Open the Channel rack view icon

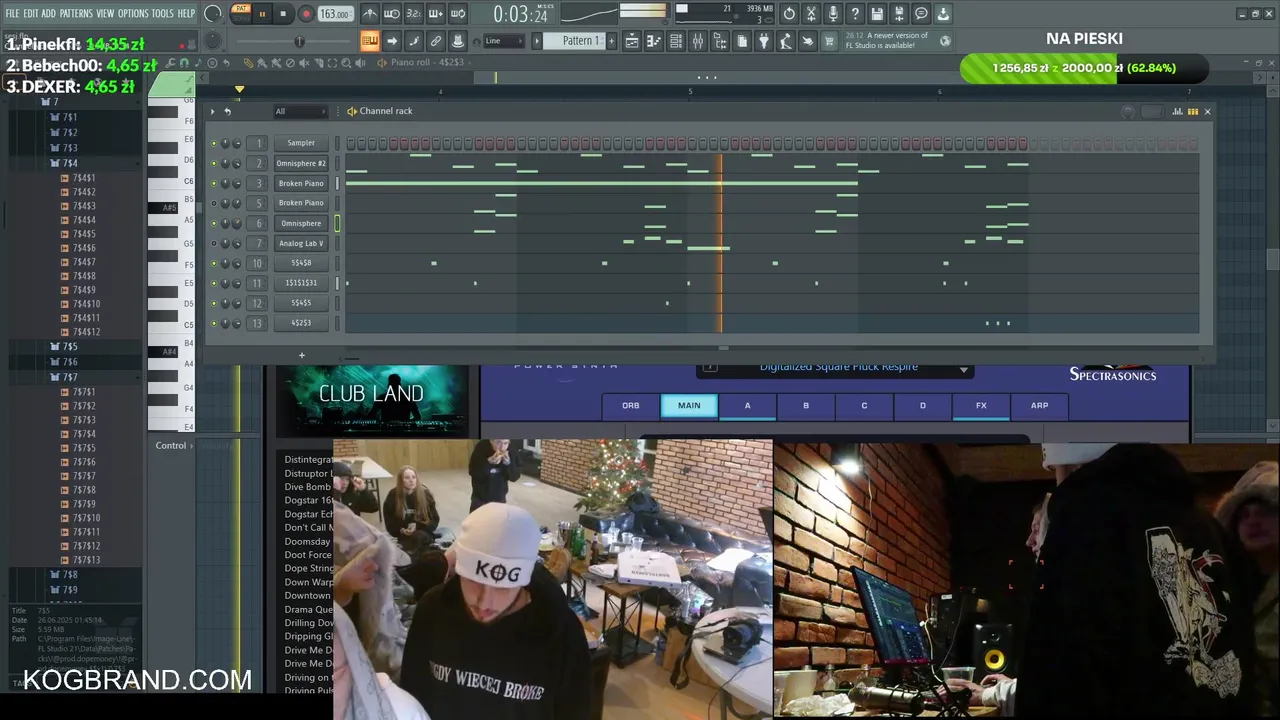[676, 41]
